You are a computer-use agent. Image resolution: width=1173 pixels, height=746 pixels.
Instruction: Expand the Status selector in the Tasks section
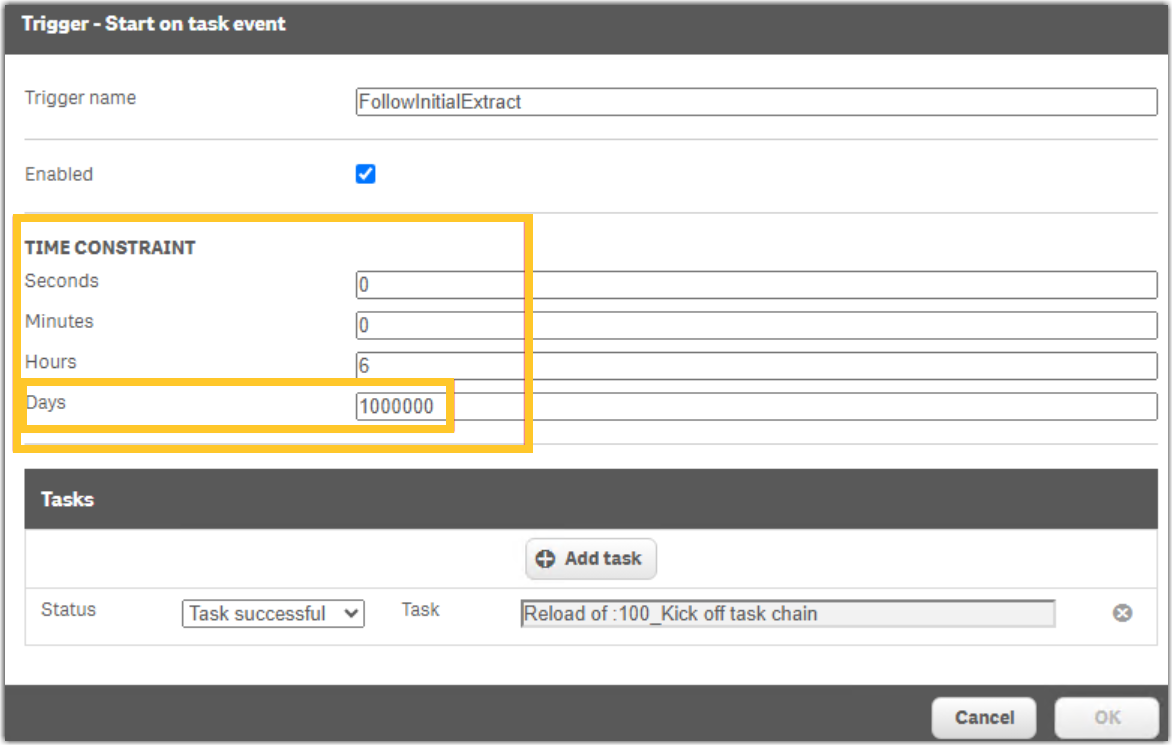pos(272,614)
